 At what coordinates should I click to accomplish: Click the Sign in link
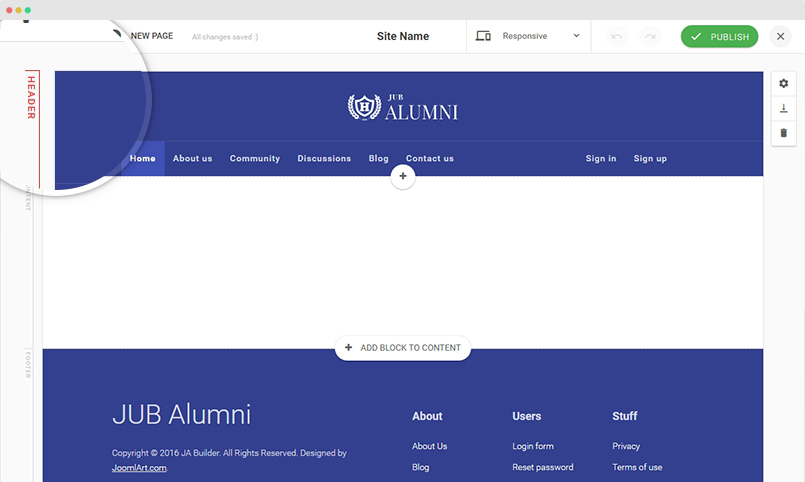(x=601, y=158)
